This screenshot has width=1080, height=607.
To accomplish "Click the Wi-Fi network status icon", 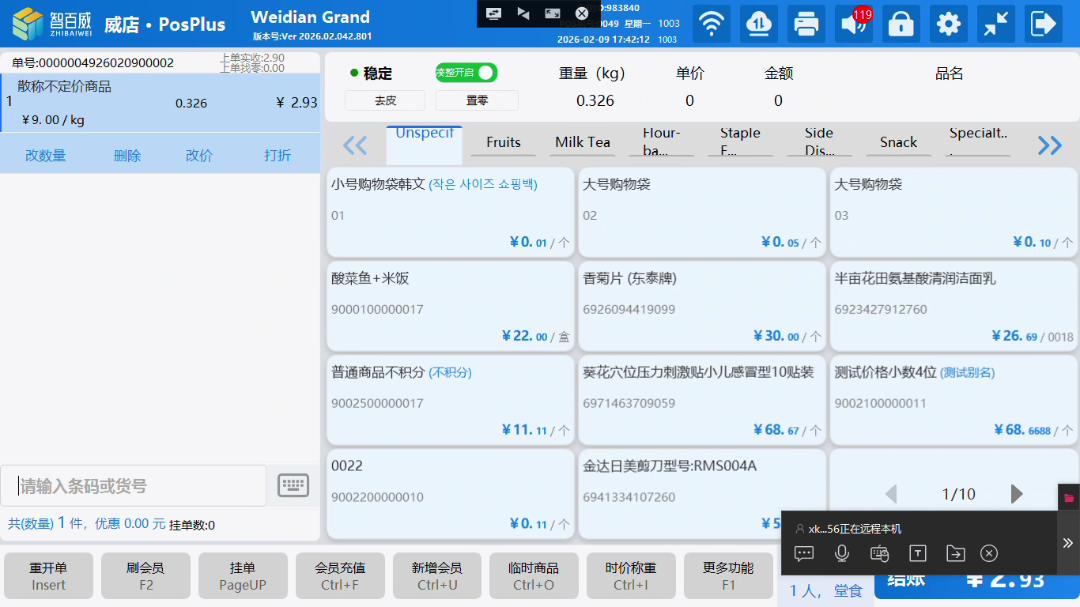I will point(711,24).
